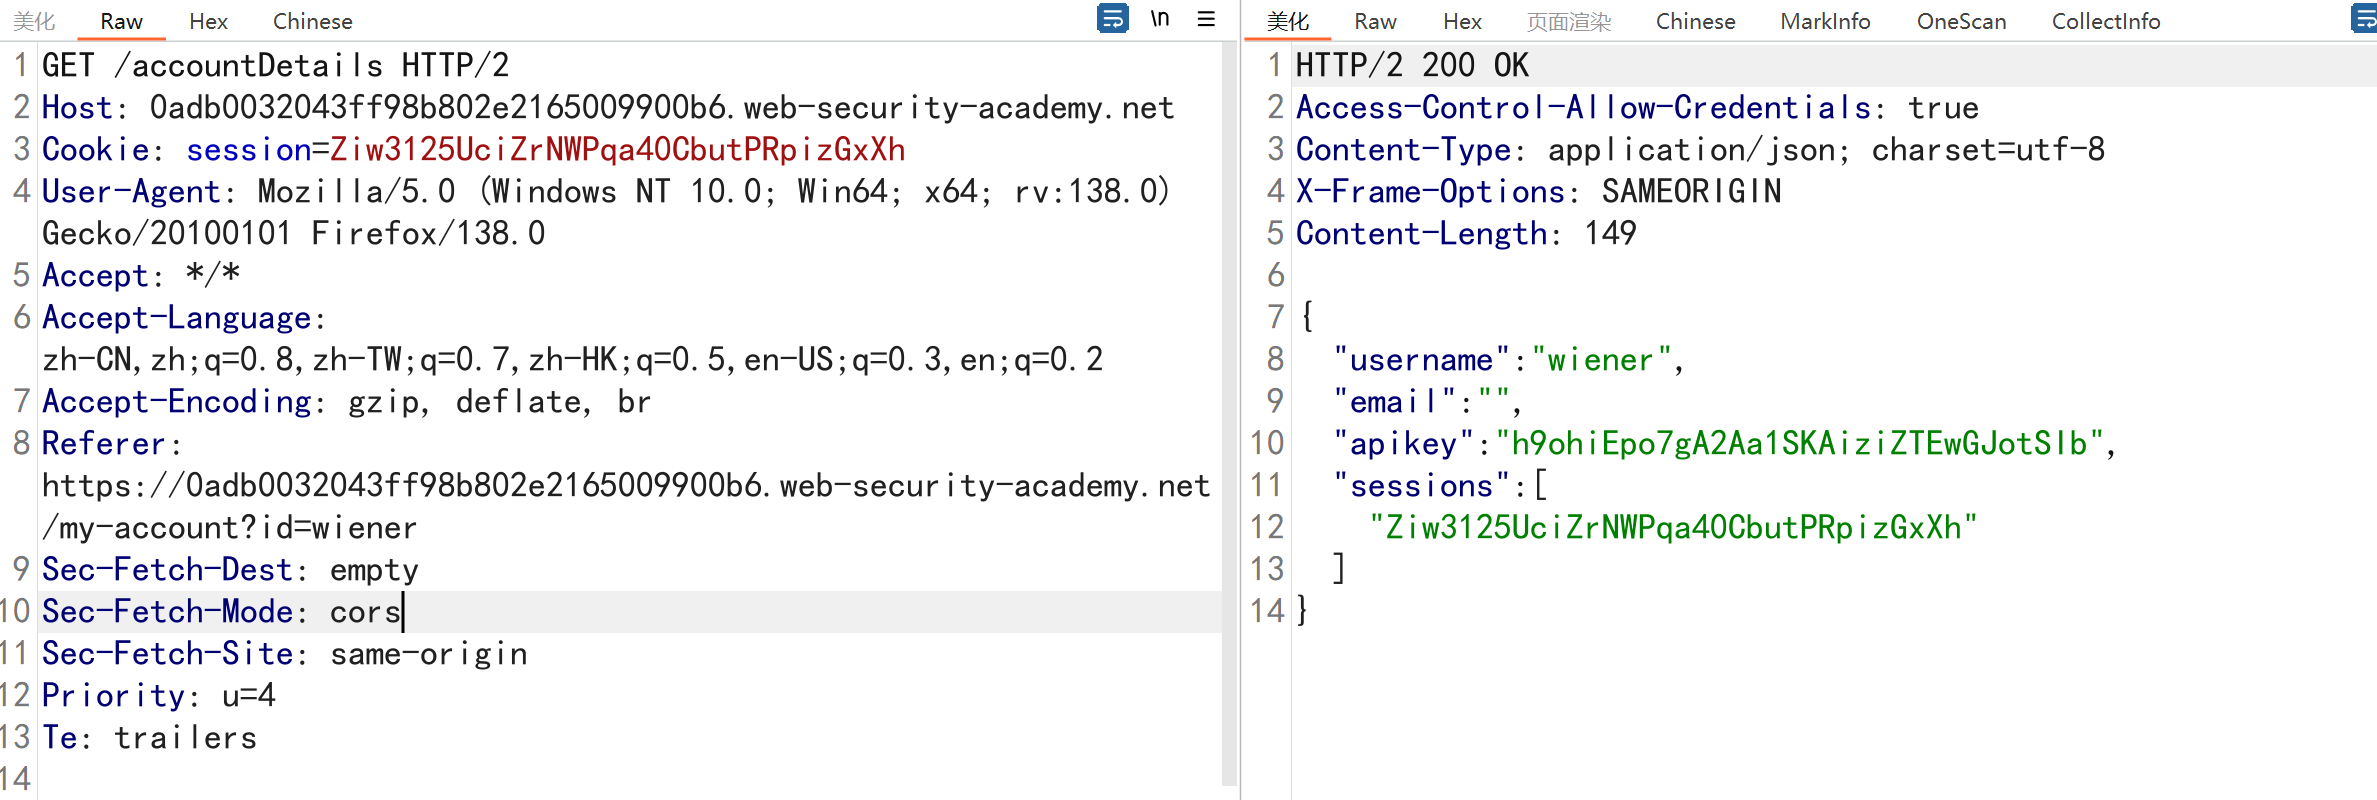
Task: Click the response 美化 tab
Action: pos(1287,22)
